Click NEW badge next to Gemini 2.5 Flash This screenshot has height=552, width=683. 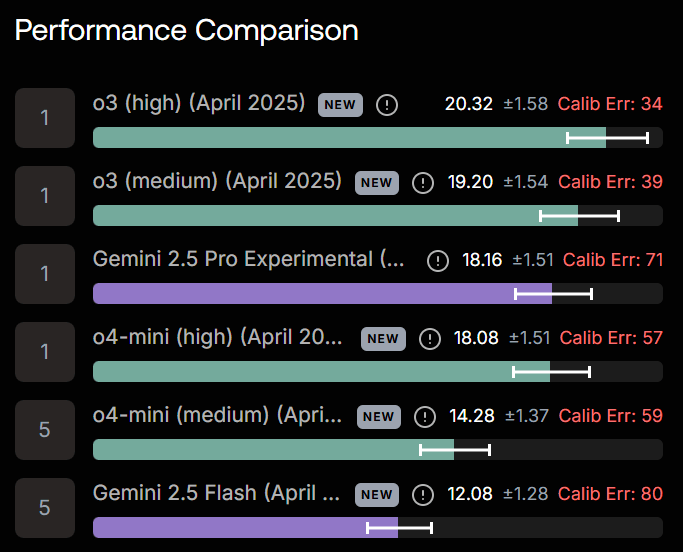coord(377,494)
